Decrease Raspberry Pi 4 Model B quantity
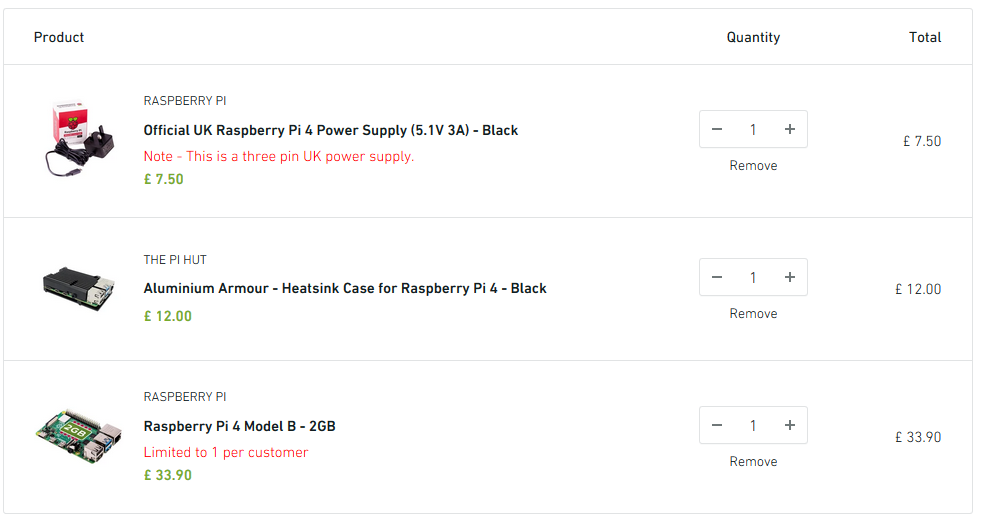Image resolution: width=984 pixels, height=522 pixels. [x=717, y=425]
